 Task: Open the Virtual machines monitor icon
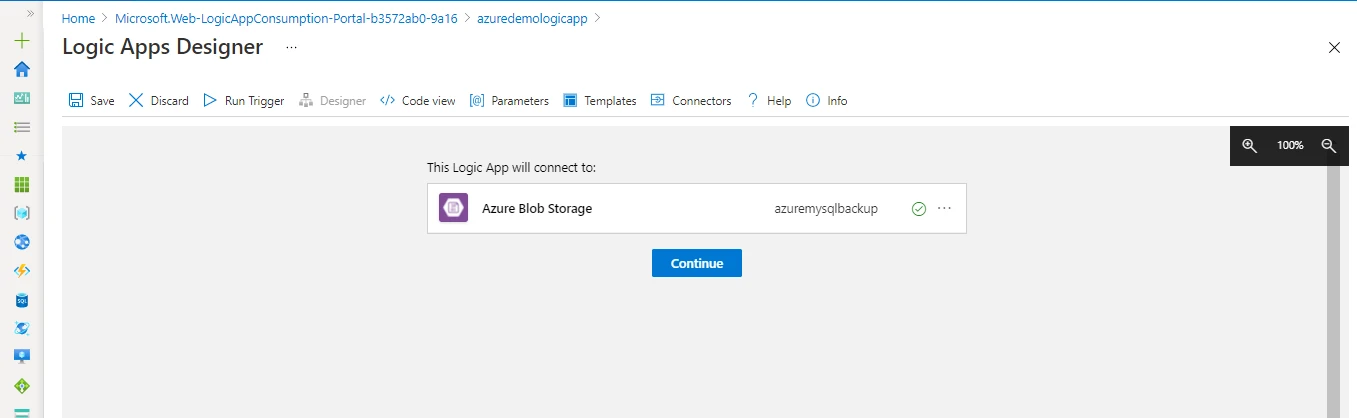tap(21, 357)
